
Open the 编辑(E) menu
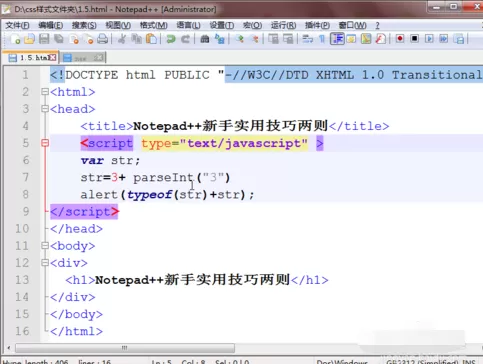51,25
